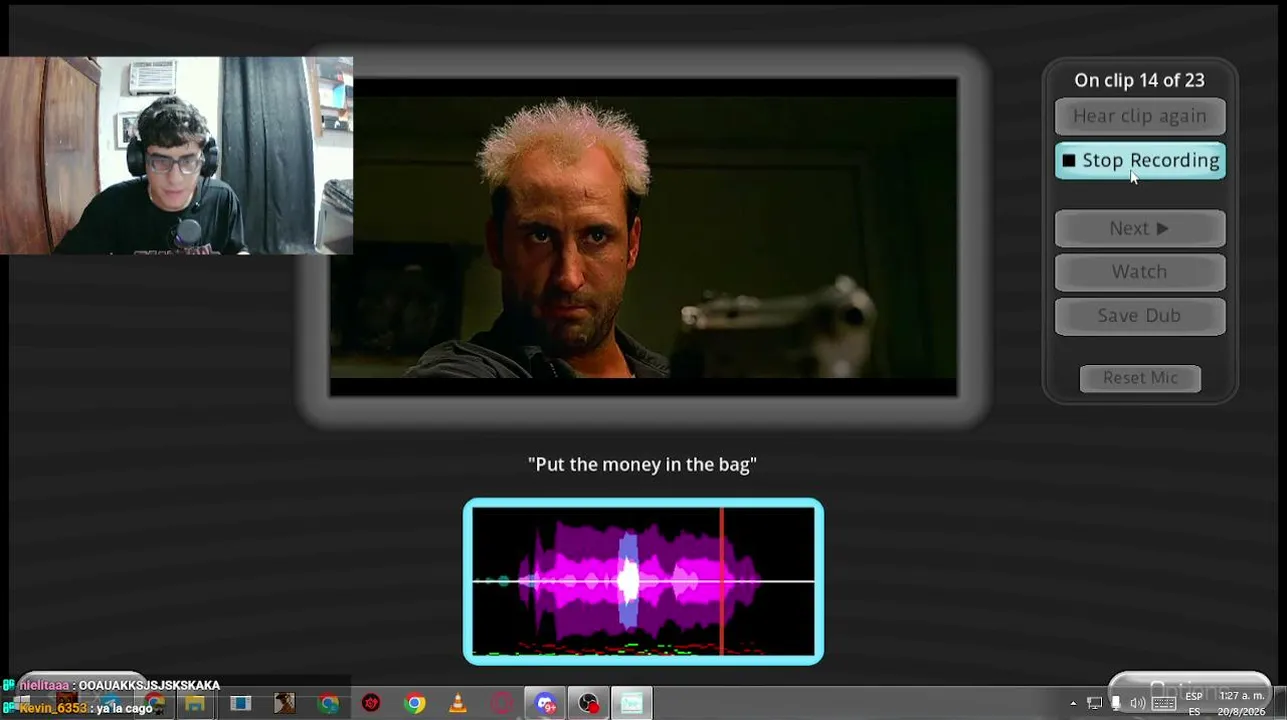This screenshot has width=1287, height=720.
Task: Click the Save Dub button
Action: click(1140, 315)
